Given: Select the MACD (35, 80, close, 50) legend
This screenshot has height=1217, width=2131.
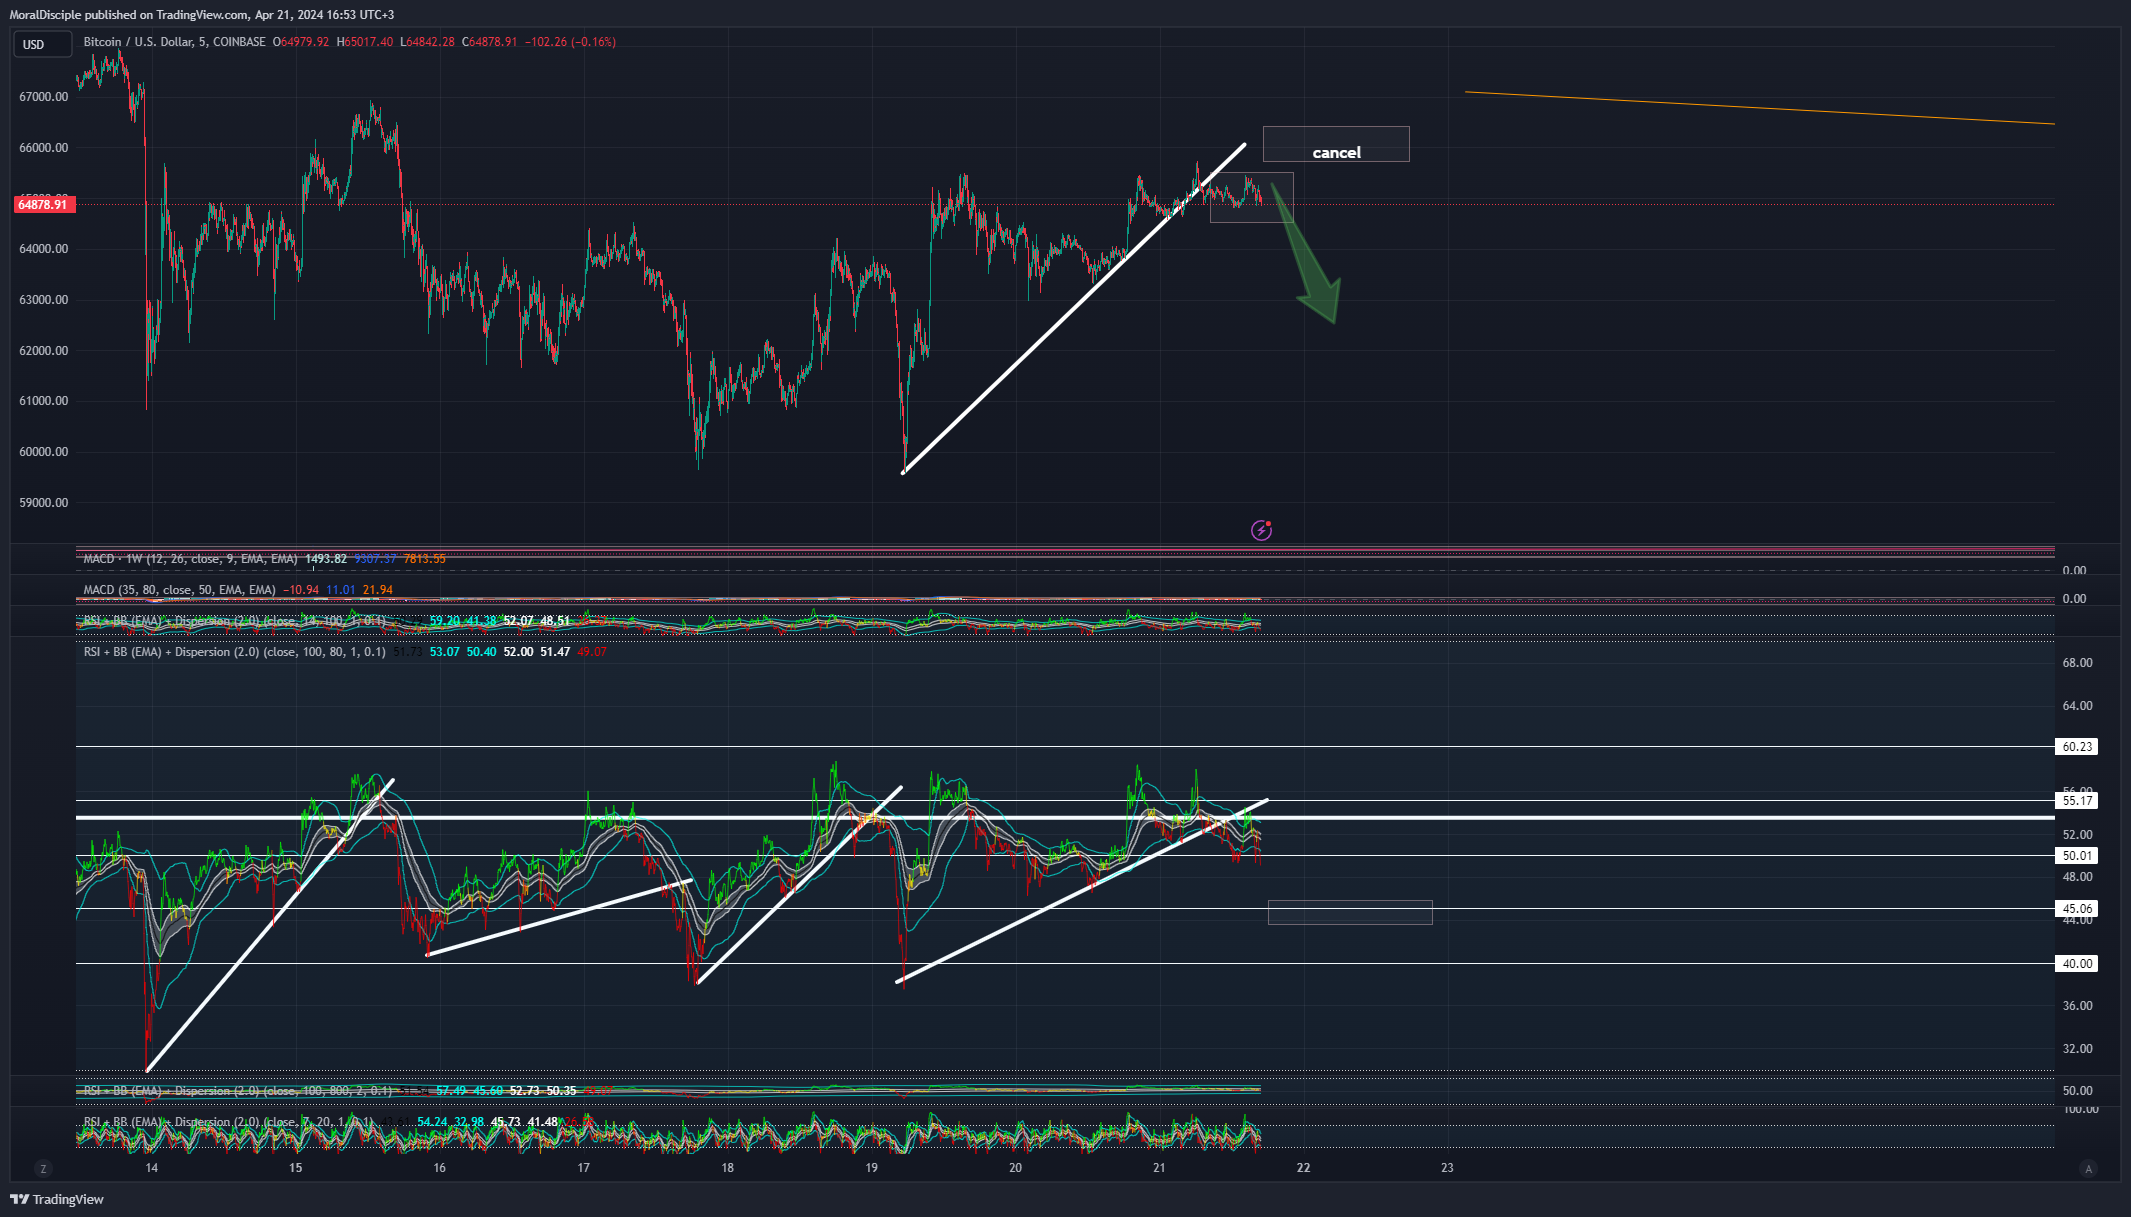Looking at the screenshot, I should pyautogui.click(x=180, y=590).
